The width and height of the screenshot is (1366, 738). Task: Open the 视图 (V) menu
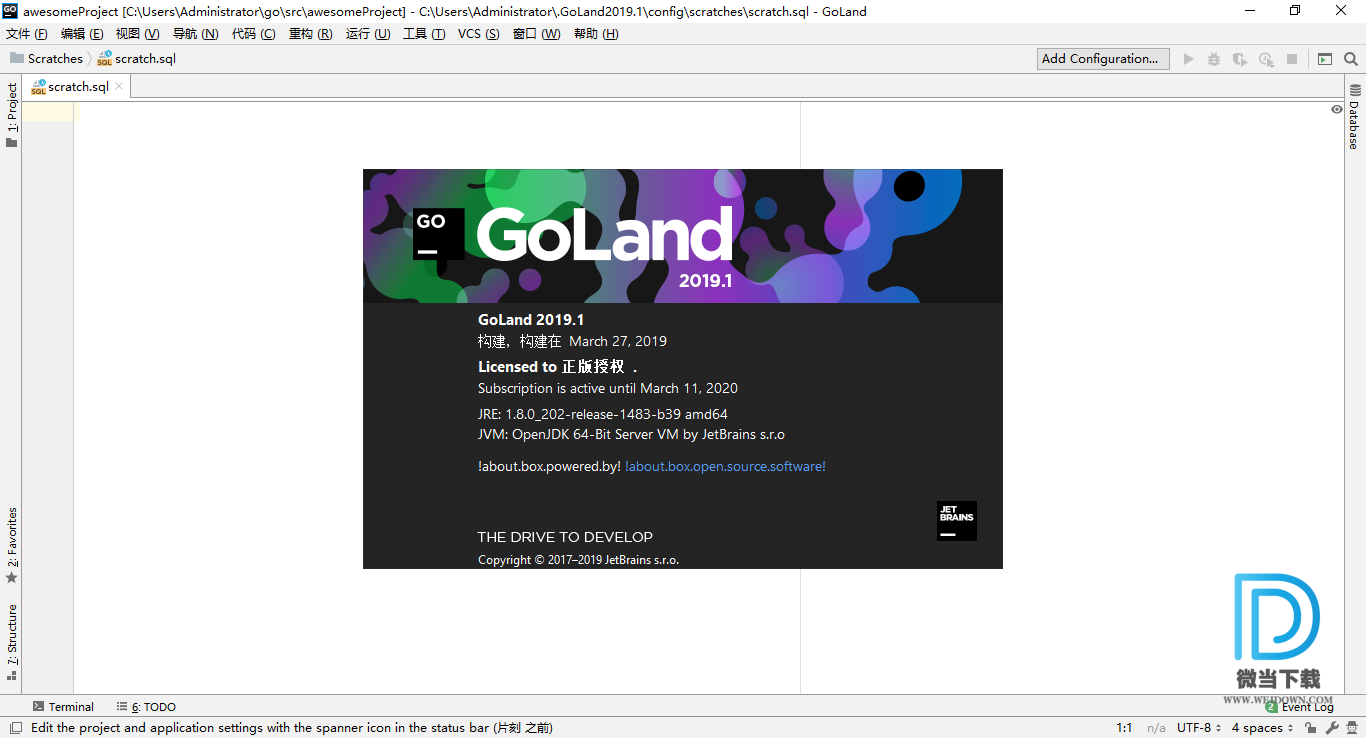coord(138,34)
